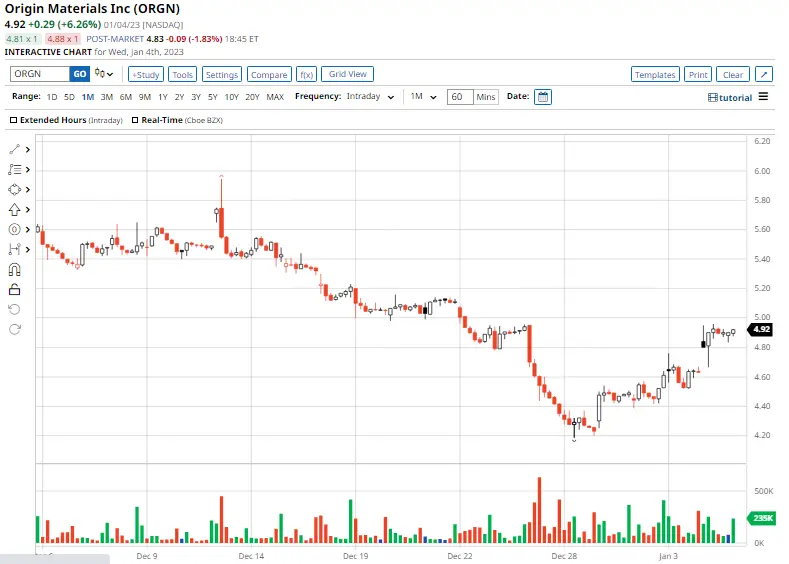Viewport: 789px width, 564px height.
Task: Expand the arrow marker options chevron
Action: (x=28, y=209)
